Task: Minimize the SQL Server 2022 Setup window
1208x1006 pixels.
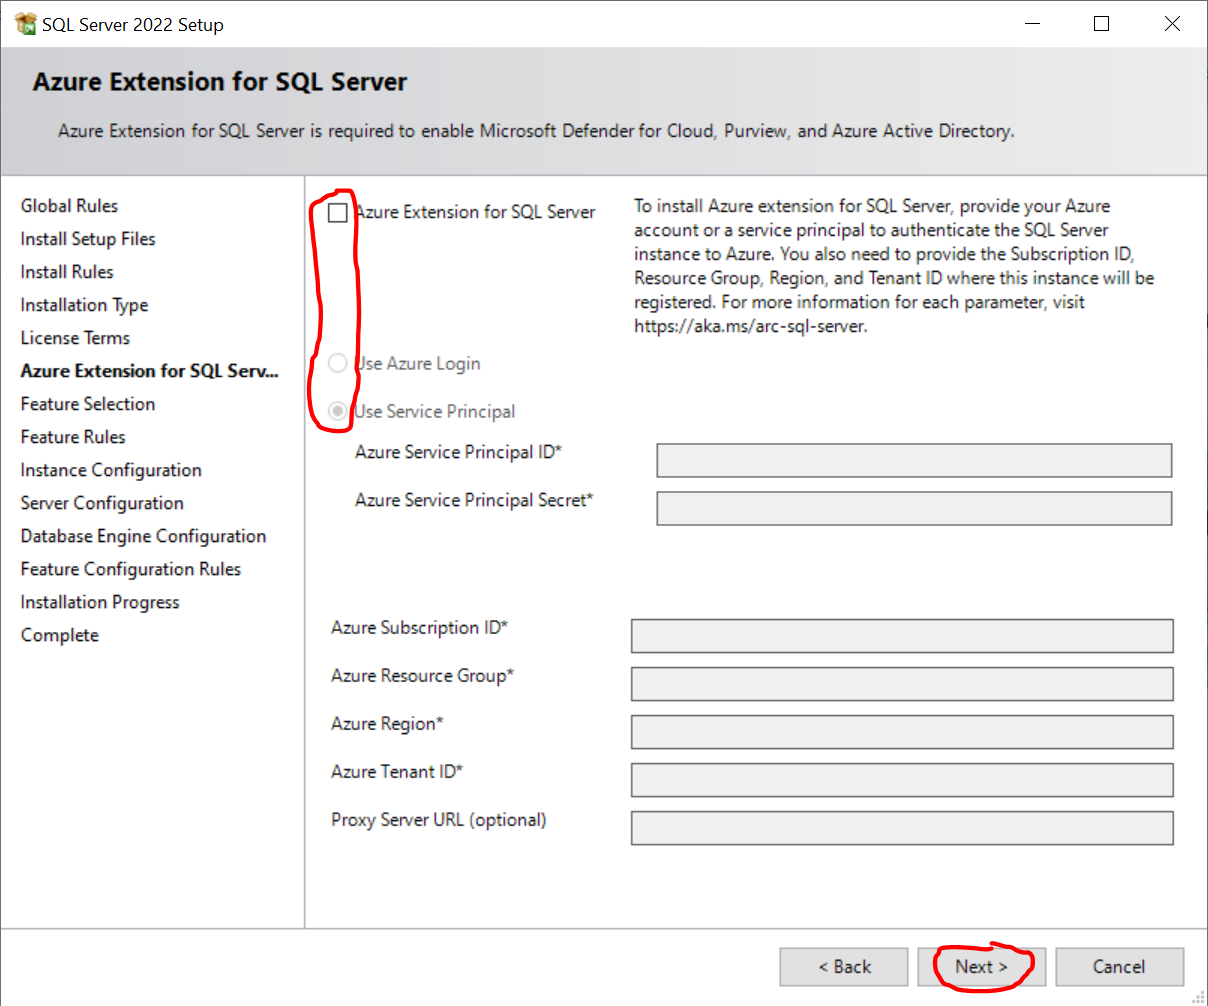Action: (1031, 24)
